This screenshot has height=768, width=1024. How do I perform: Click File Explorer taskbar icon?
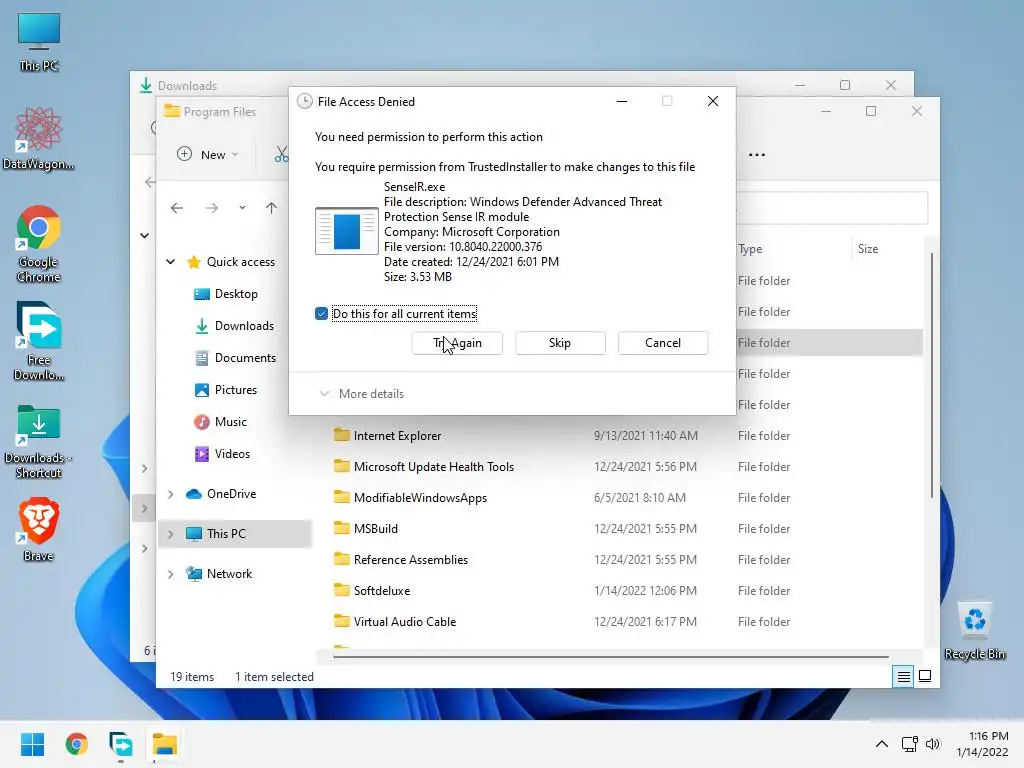[165, 744]
